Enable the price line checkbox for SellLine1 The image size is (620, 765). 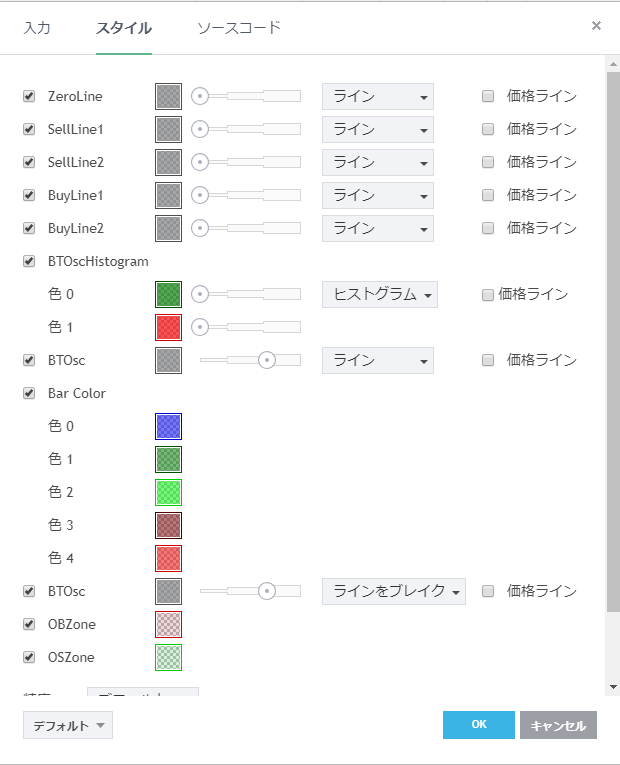pos(488,129)
